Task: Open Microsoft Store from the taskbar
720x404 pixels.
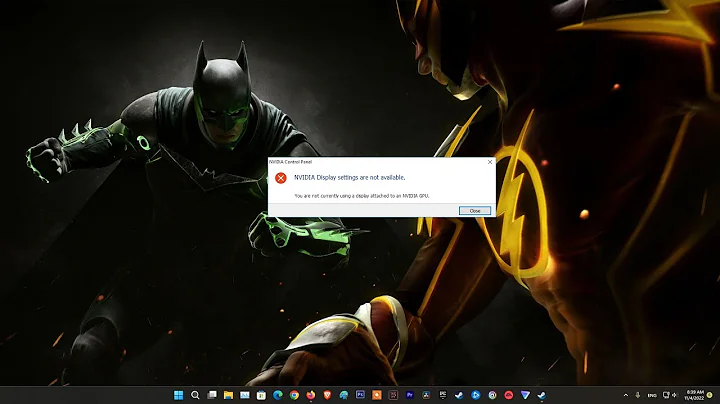Action: click(261, 395)
